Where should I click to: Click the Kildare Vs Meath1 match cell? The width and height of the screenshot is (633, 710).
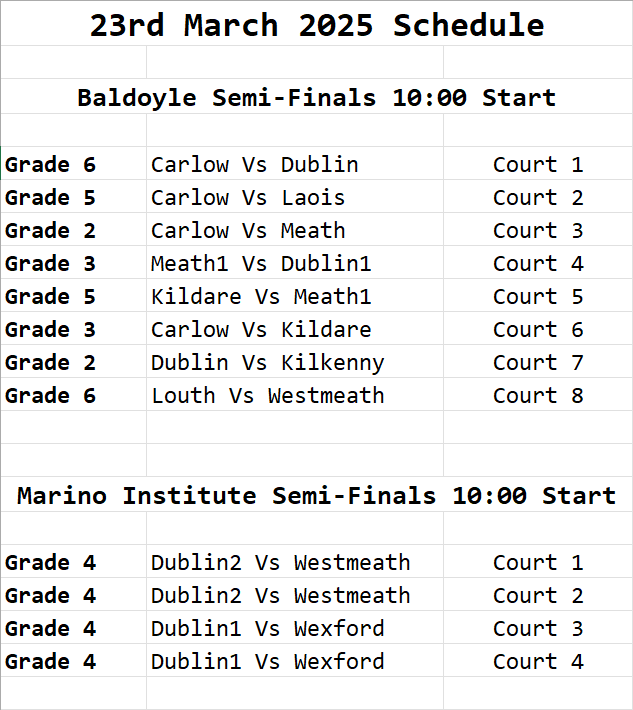pyautogui.click(x=261, y=296)
